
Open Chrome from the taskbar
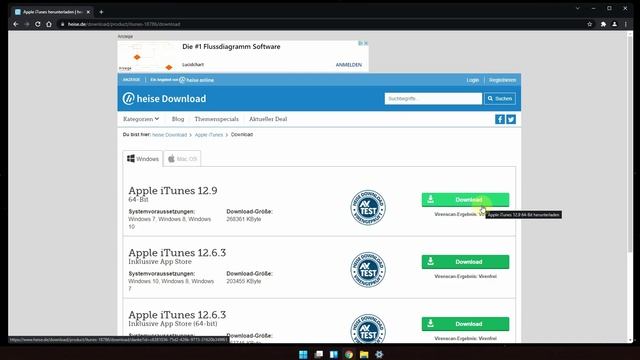(x=349, y=354)
